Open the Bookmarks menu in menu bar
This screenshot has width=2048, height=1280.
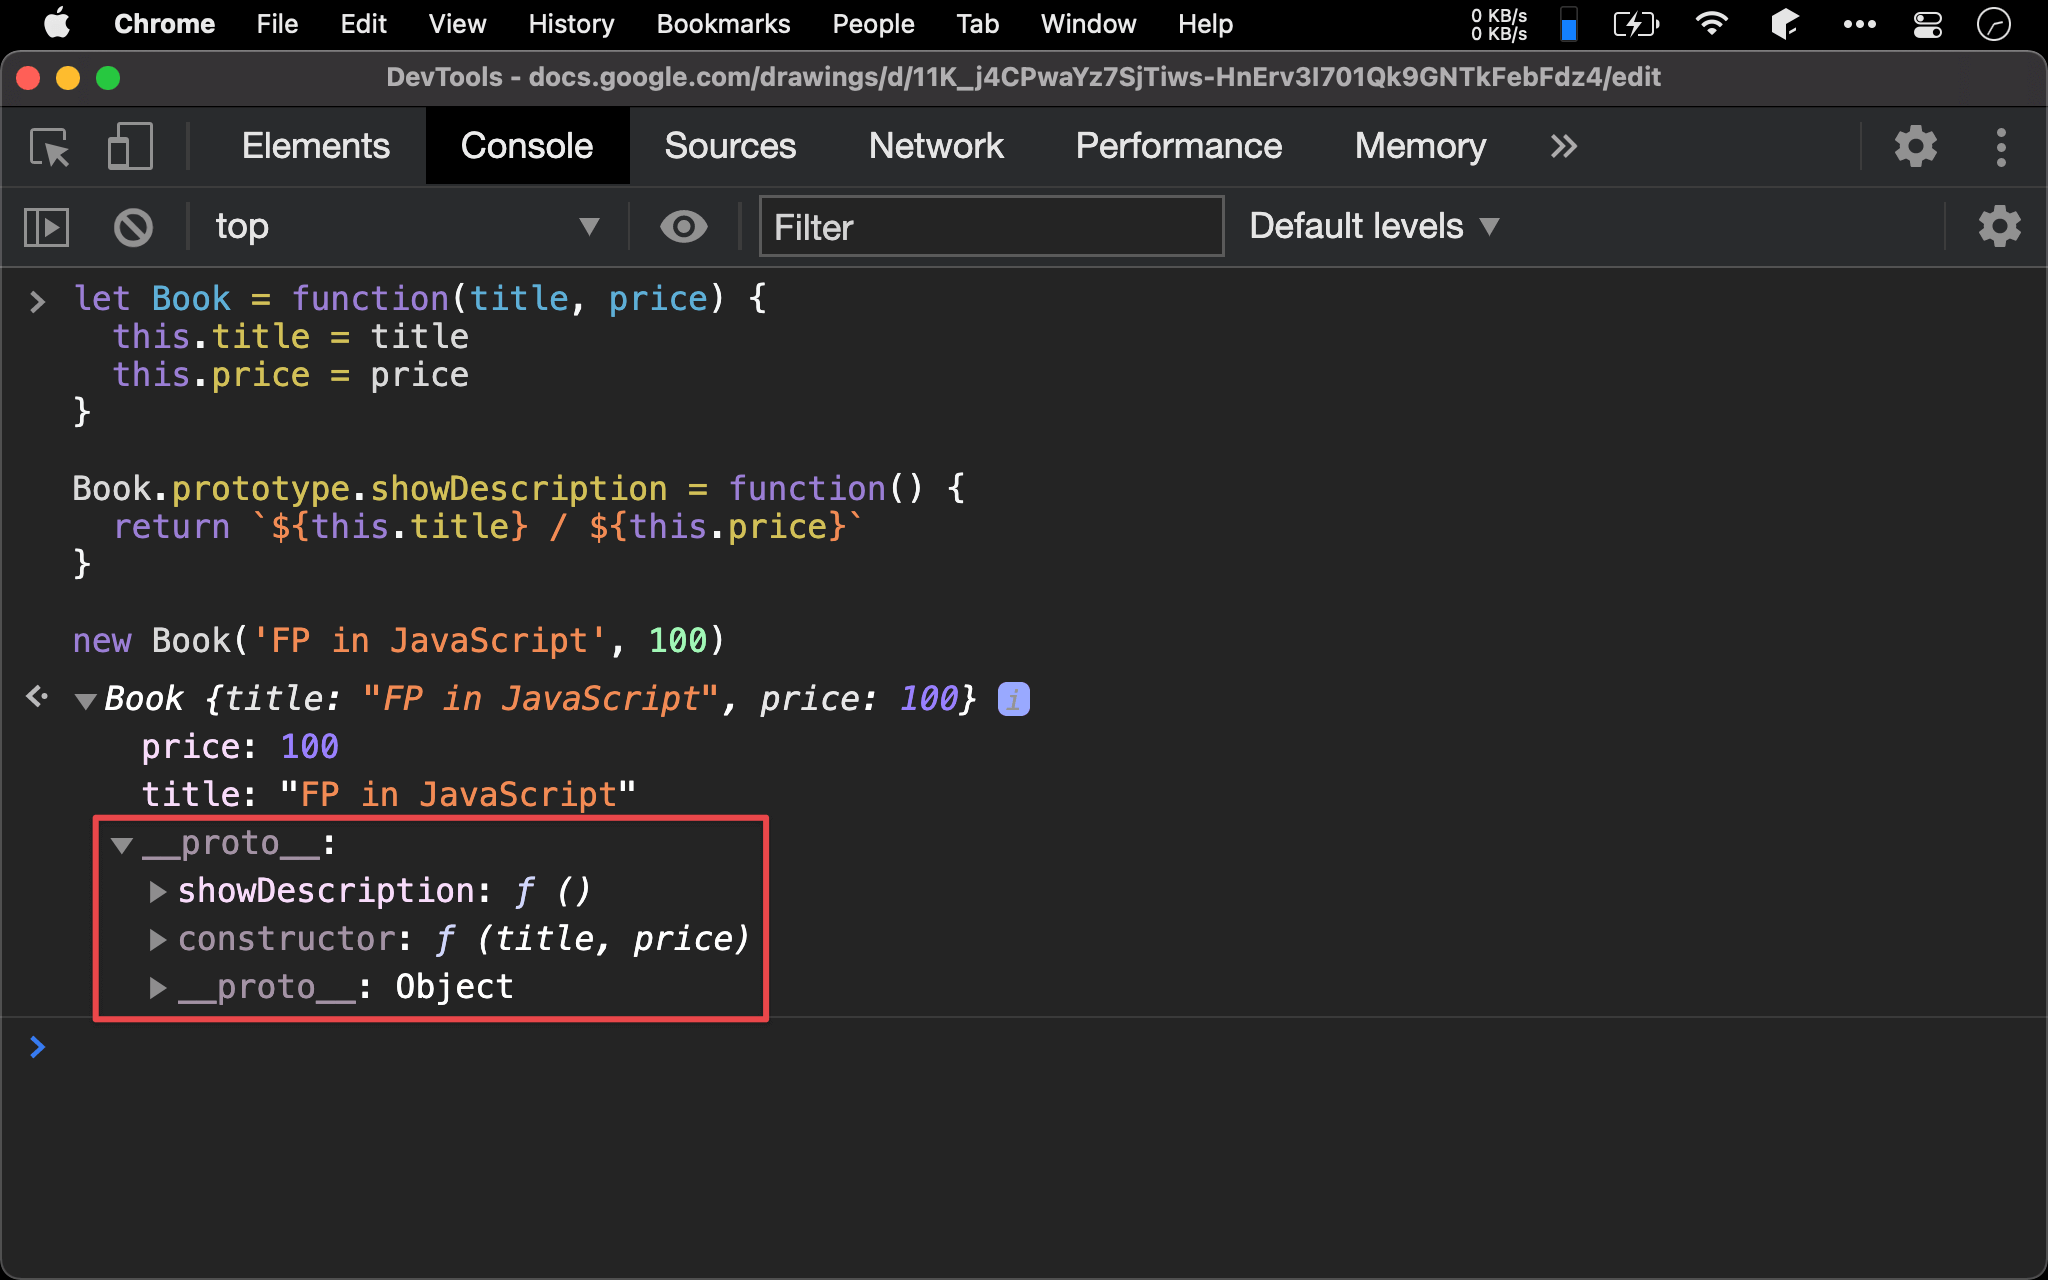click(x=723, y=24)
